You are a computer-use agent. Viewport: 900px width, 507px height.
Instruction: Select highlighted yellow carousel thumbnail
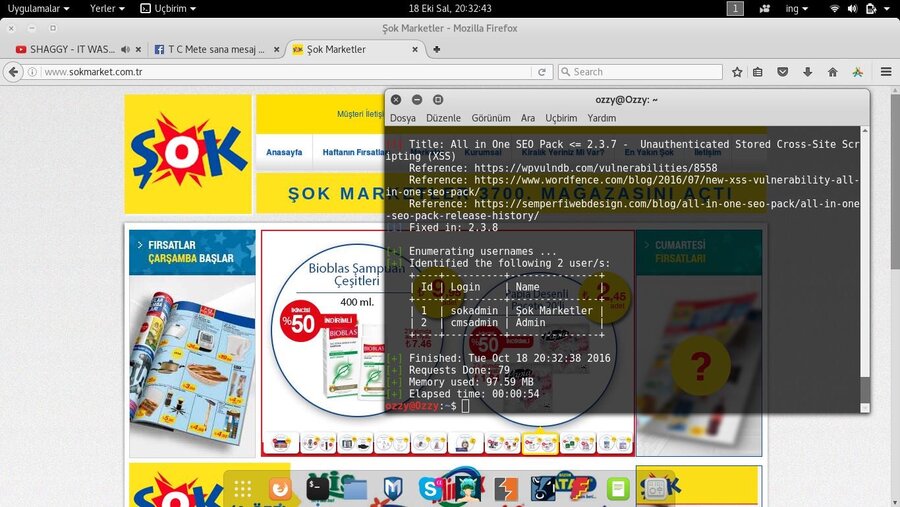coord(540,443)
